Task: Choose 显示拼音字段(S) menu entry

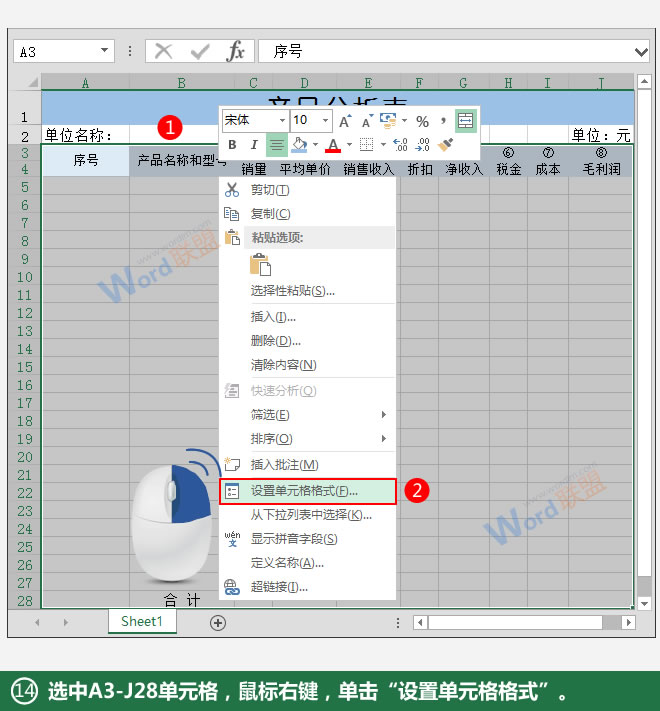Action: coord(307,539)
